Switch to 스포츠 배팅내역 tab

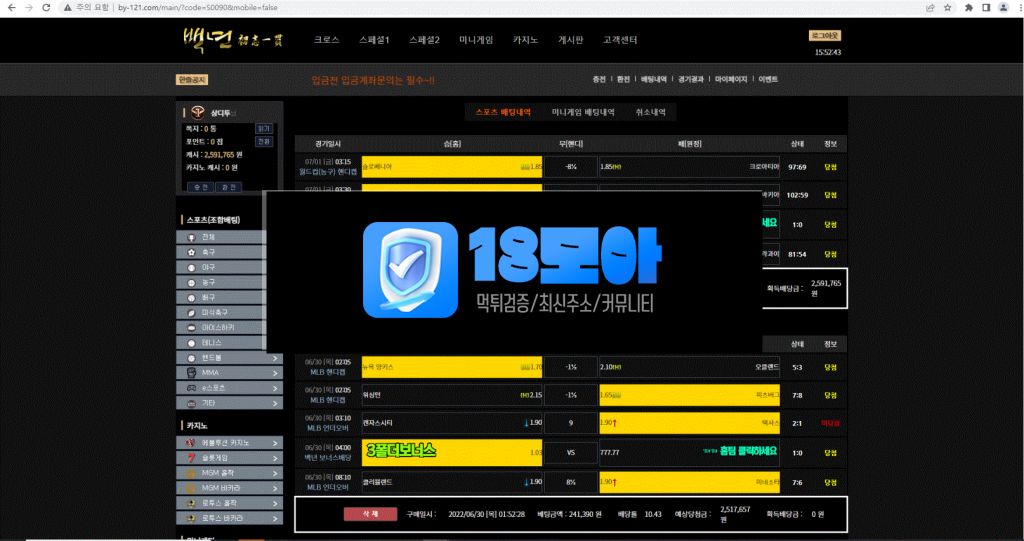click(503, 112)
